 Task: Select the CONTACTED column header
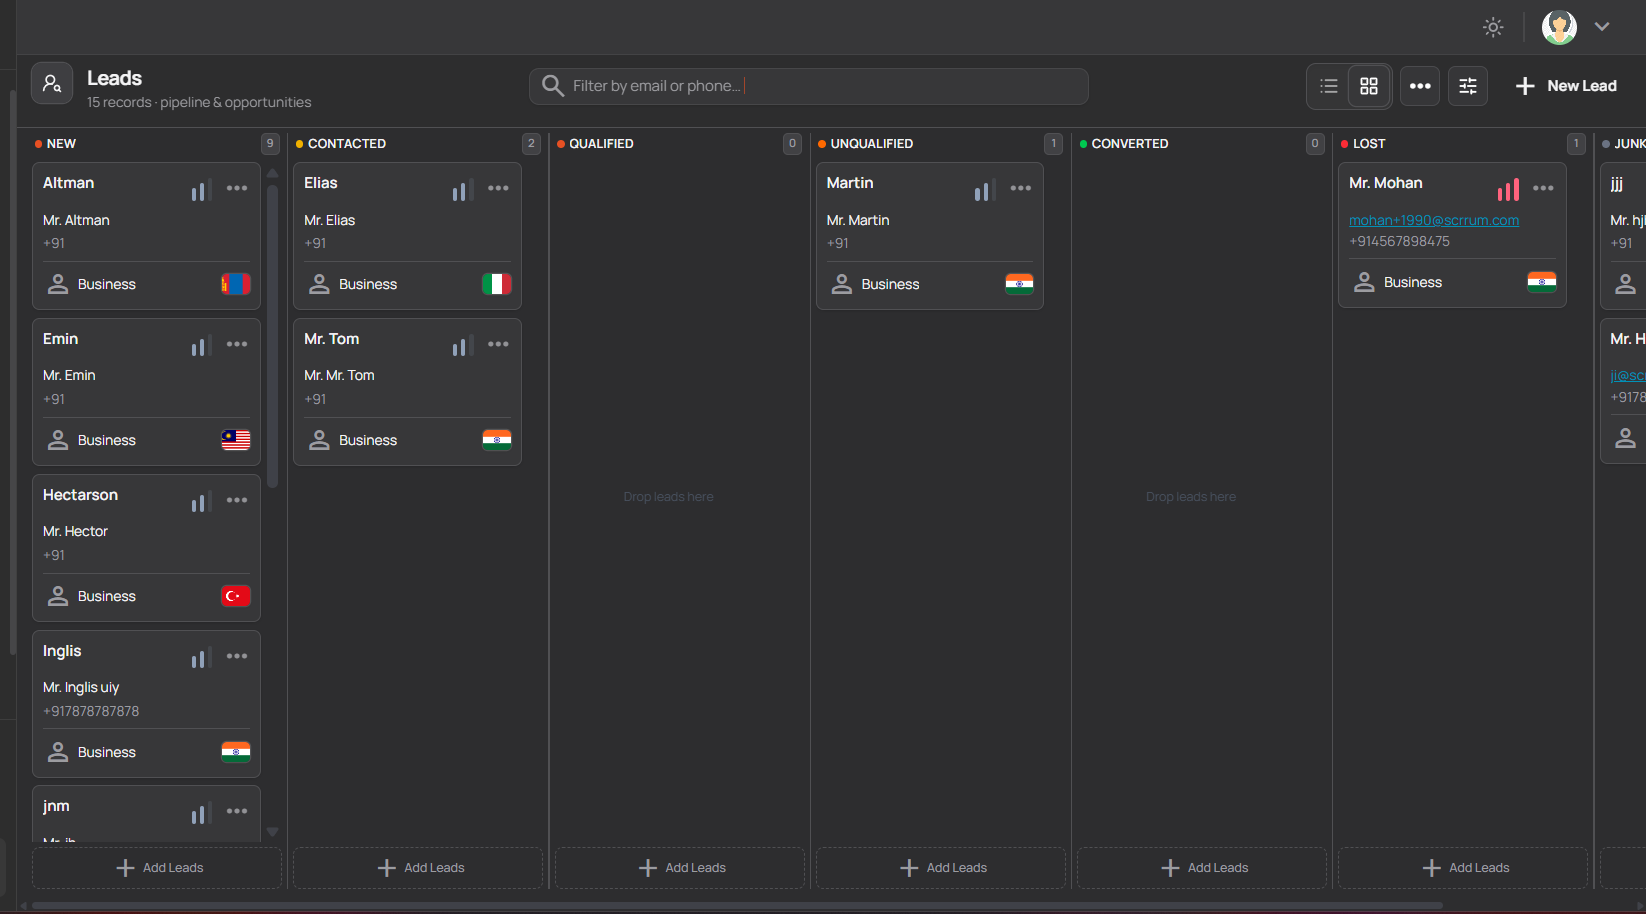point(347,144)
